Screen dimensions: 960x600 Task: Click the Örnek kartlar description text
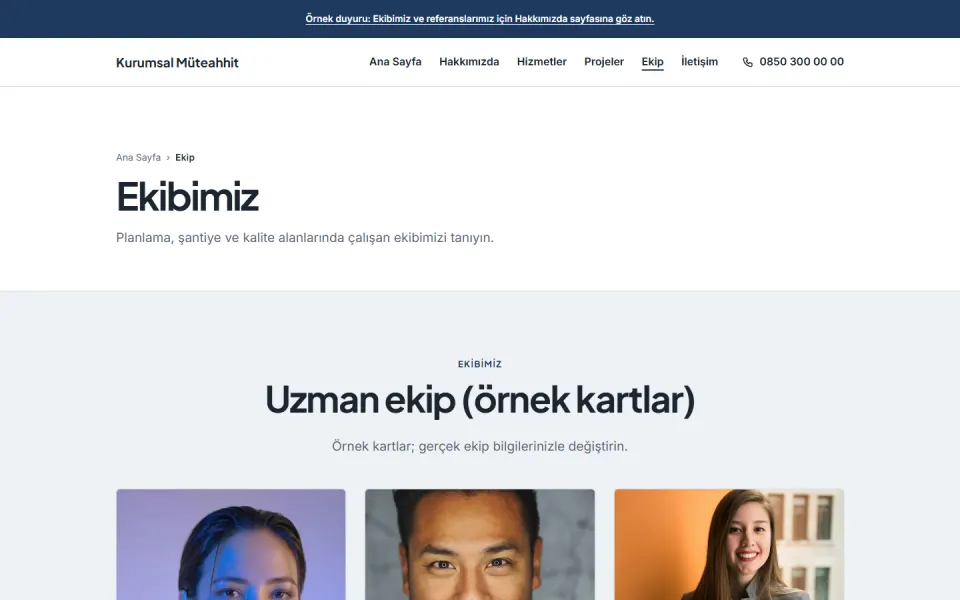coord(479,446)
